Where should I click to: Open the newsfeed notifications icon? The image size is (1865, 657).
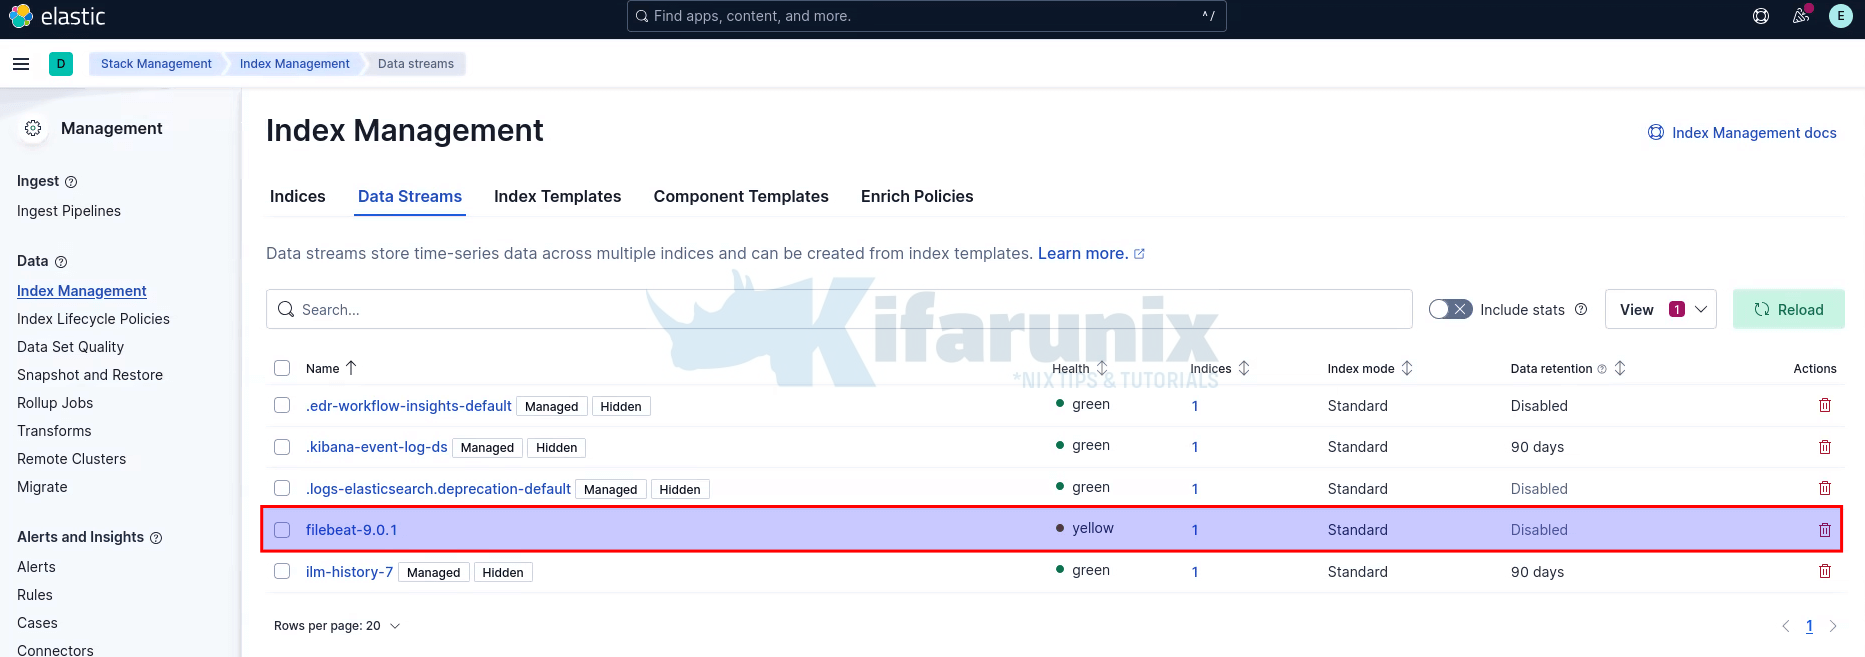[x=1801, y=16]
